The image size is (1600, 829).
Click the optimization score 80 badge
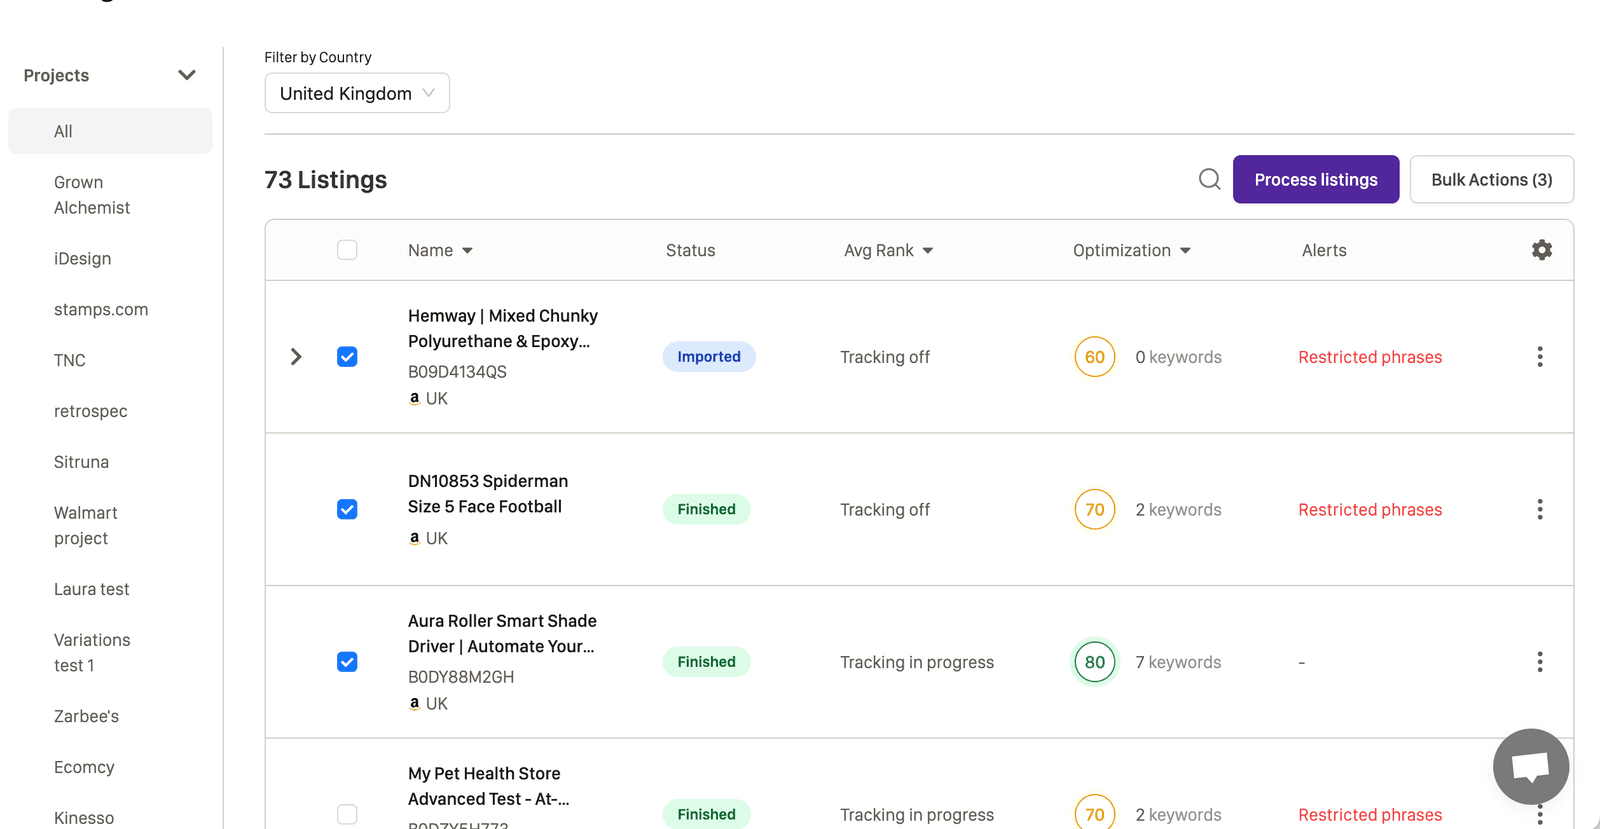[1095, 662]
